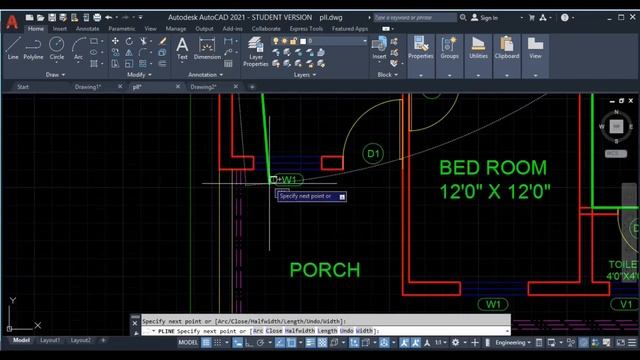Click the Save icon in Quick Access toolbar
This screenshot has height=360, width=640.
[x=52, y=18]
